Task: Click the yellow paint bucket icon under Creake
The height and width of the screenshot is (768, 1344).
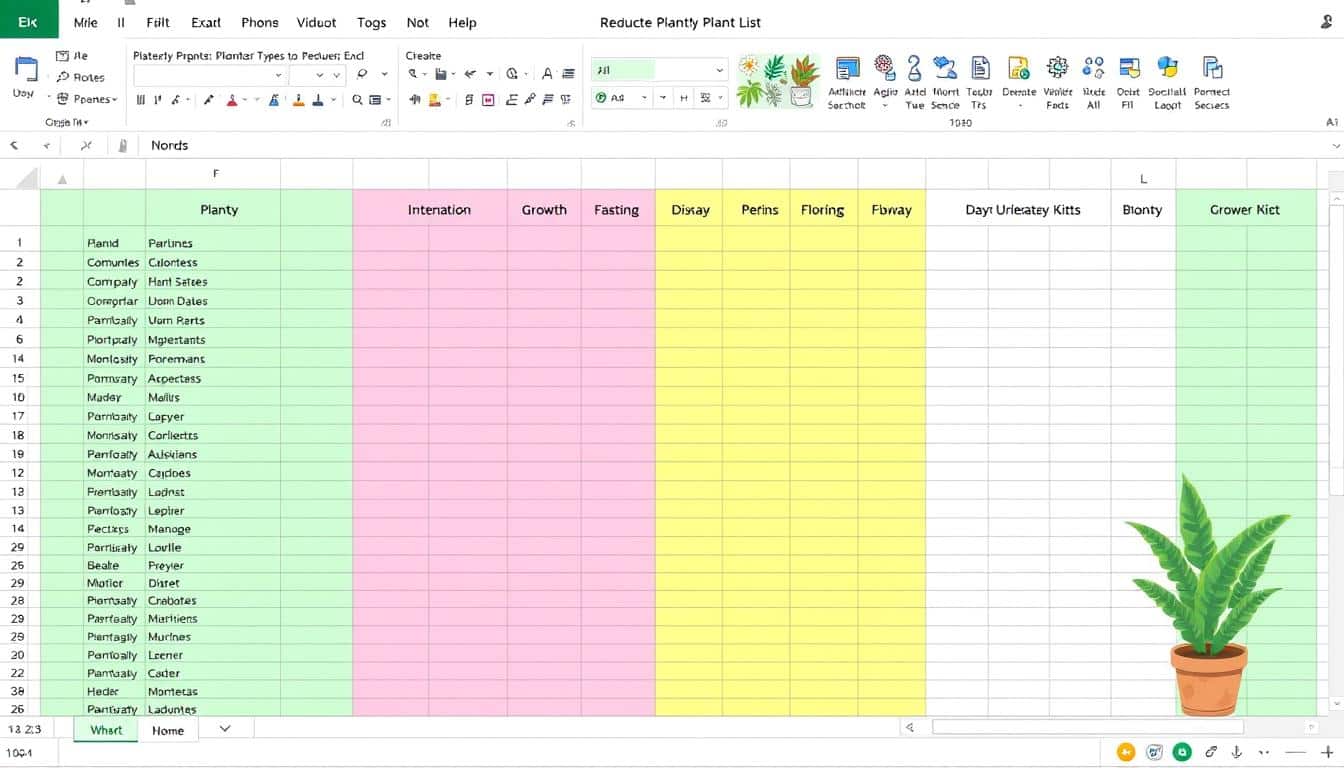Action: point(435,100)
